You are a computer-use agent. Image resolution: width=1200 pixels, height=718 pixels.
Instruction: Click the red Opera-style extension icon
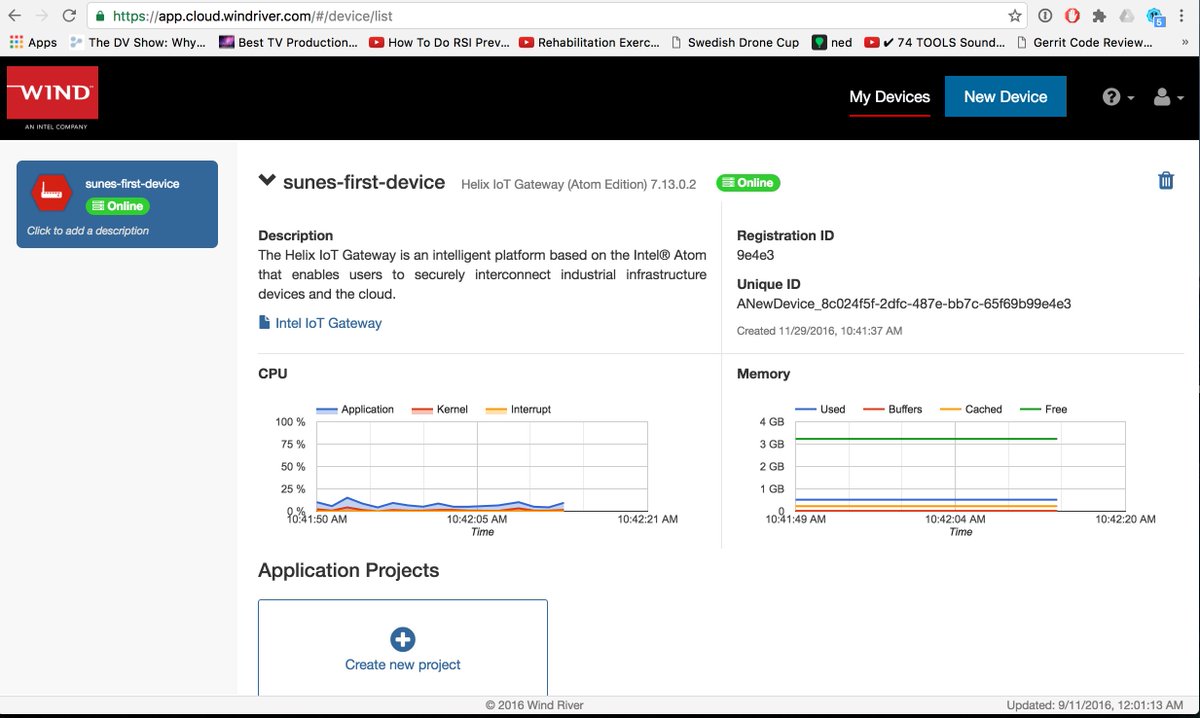(1072, 16)
